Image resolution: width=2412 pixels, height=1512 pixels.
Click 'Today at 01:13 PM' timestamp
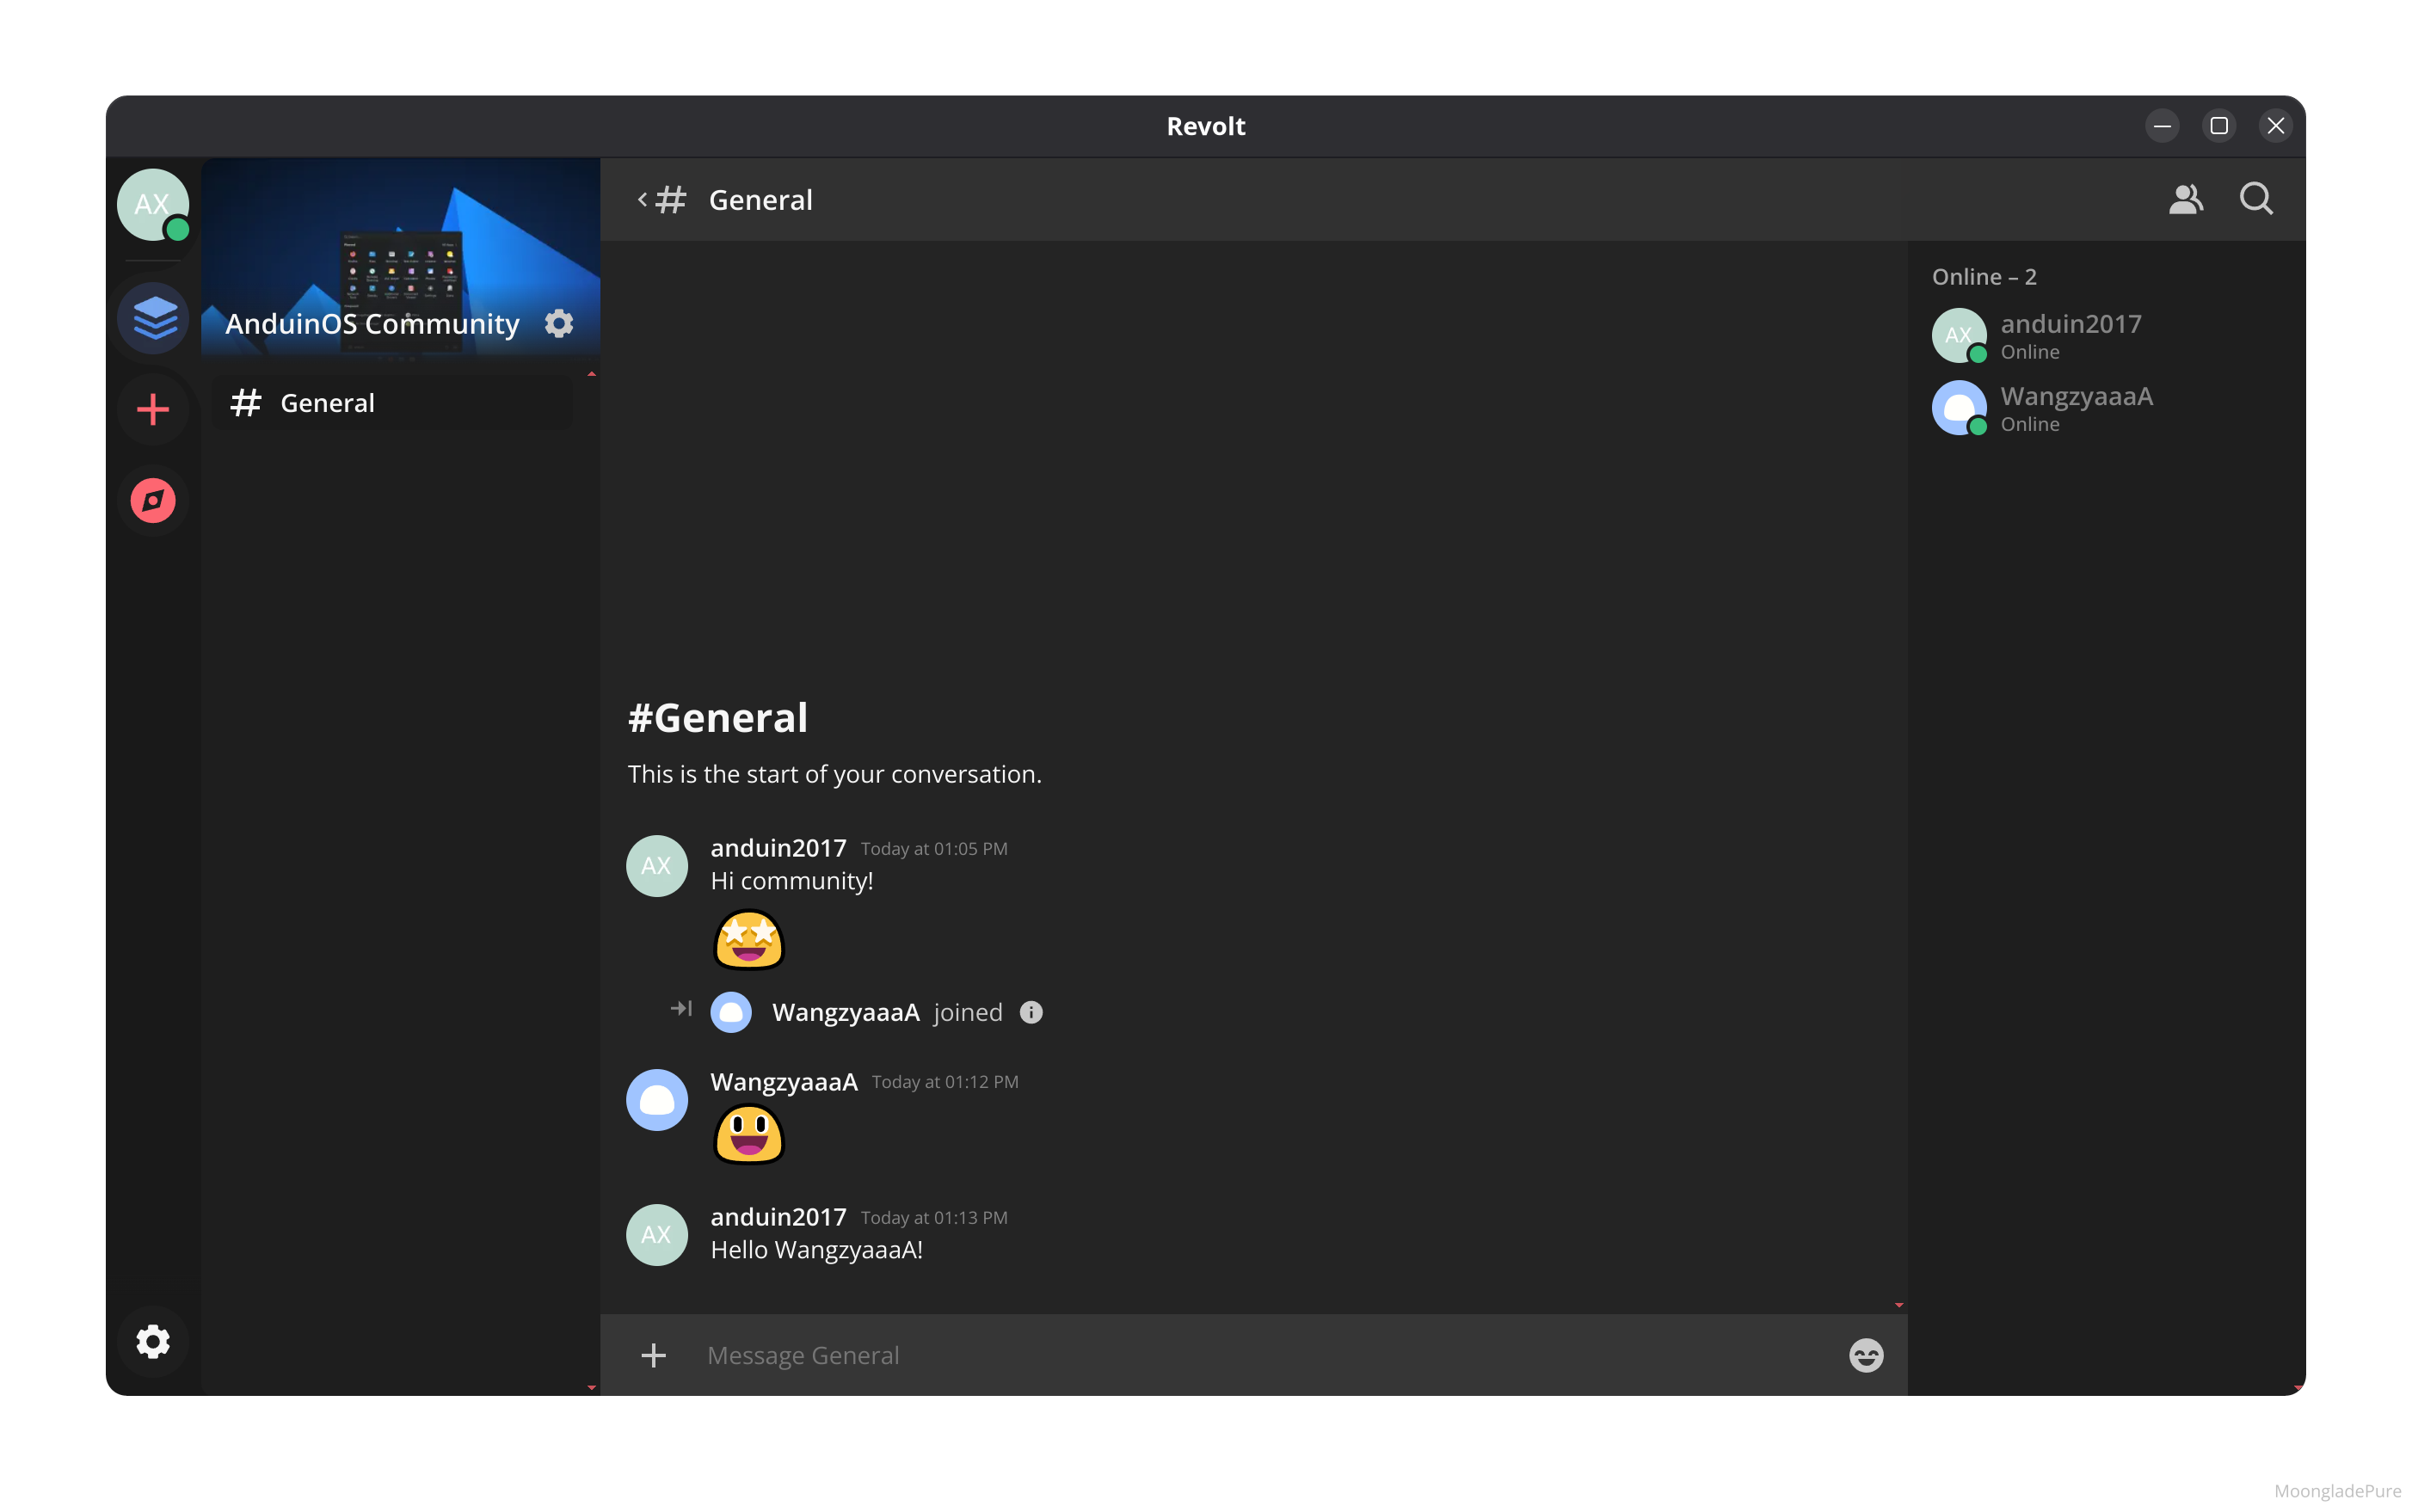(x=934, y=1218)
